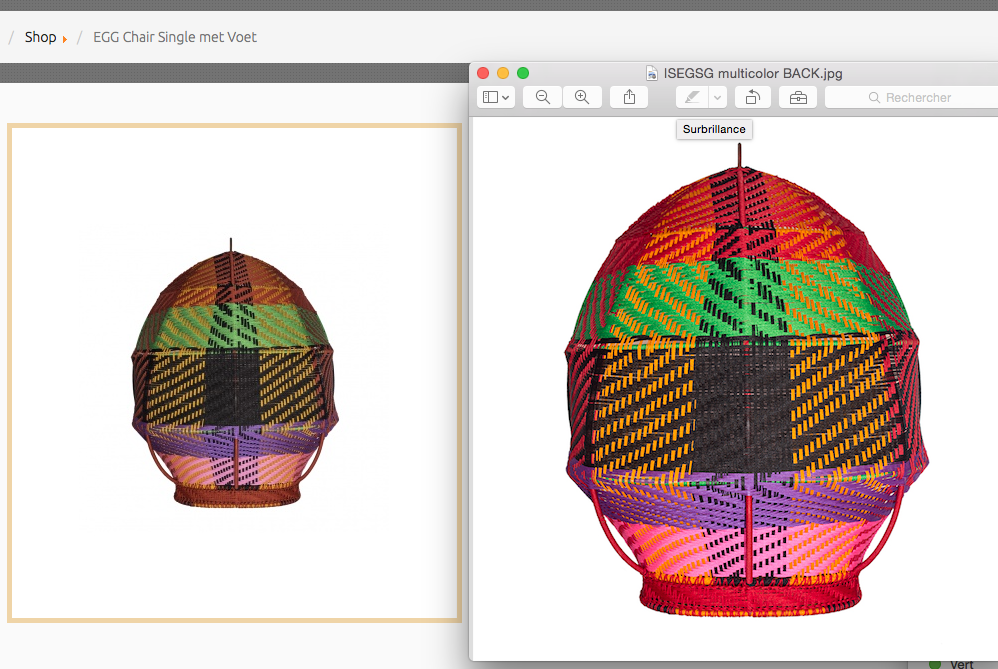Go to Shop in the breadcrumb
Screen dimensions: 998x669
pyautogui.click(x=40, y=37)
